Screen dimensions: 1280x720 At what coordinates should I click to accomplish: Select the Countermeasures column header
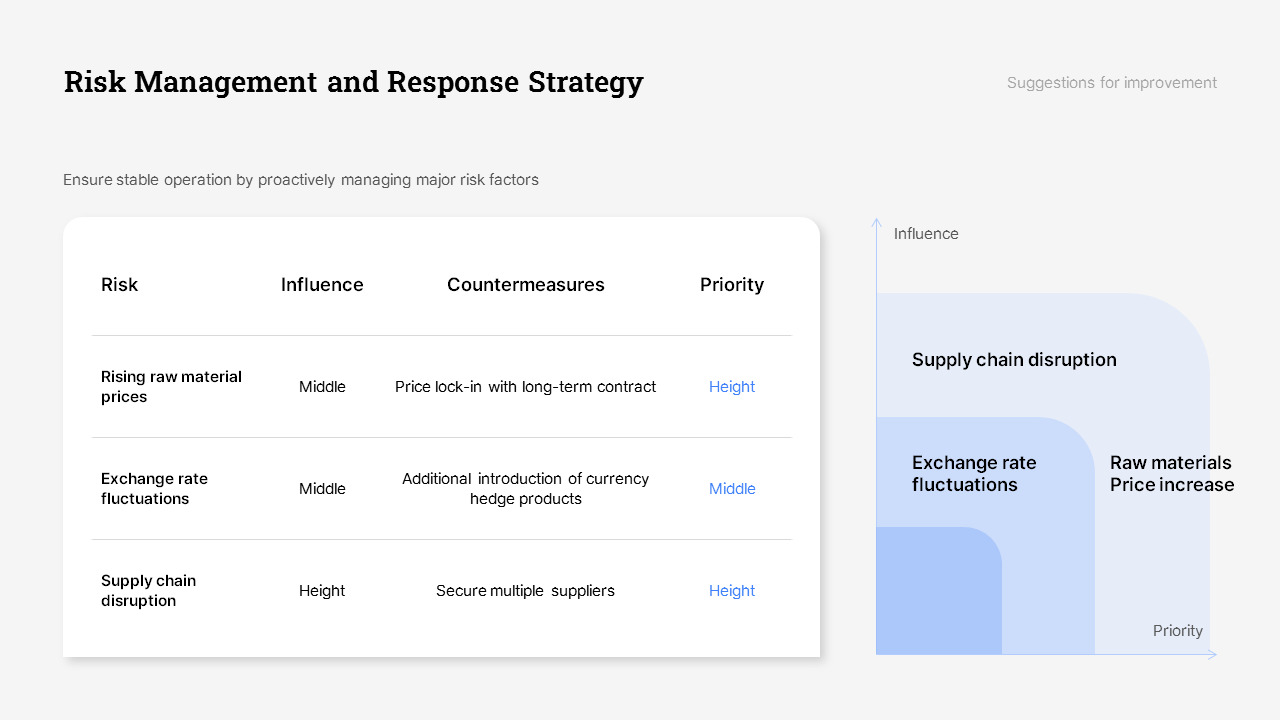click(x=526, y=285)
